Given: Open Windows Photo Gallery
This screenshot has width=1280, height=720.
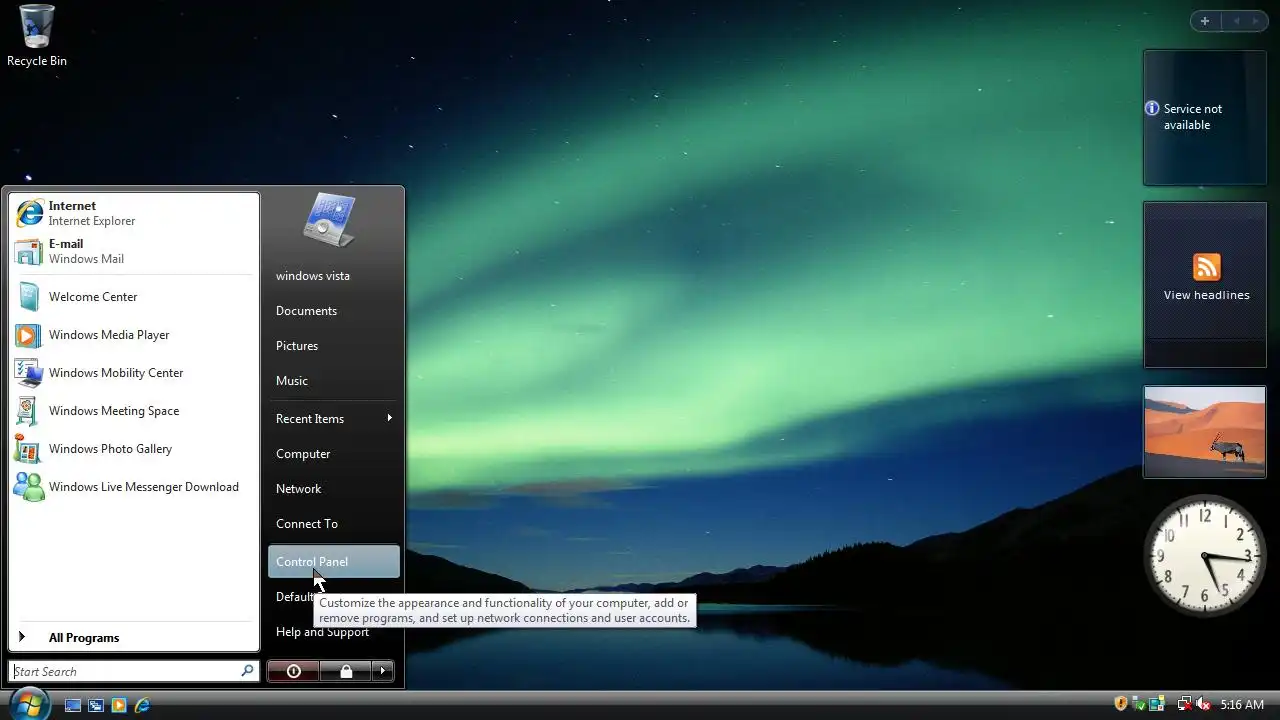Looking at the screenshot, I should [134, 449].
